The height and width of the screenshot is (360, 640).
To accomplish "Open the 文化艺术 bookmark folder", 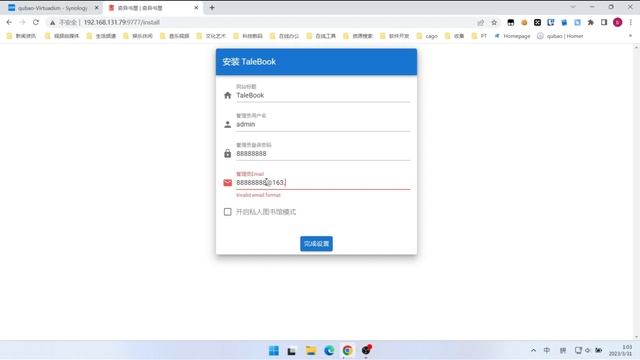I will pos(211,36).
